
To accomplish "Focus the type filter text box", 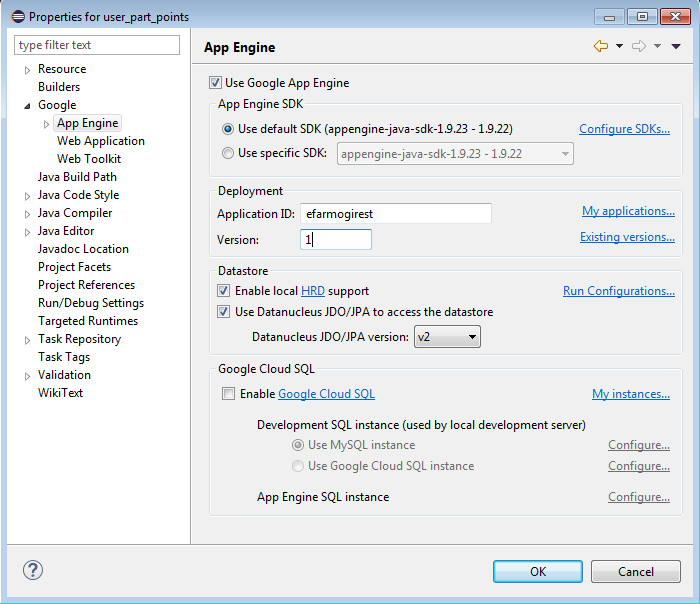I will pyautogui.click(x=97, y=45).
